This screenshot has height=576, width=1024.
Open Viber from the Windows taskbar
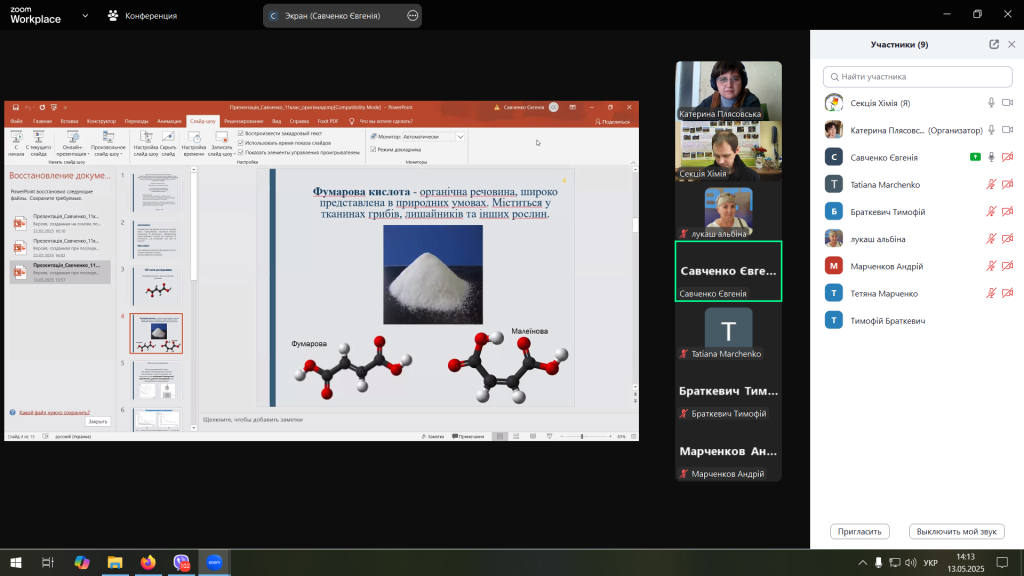click(x=182, y=563)
